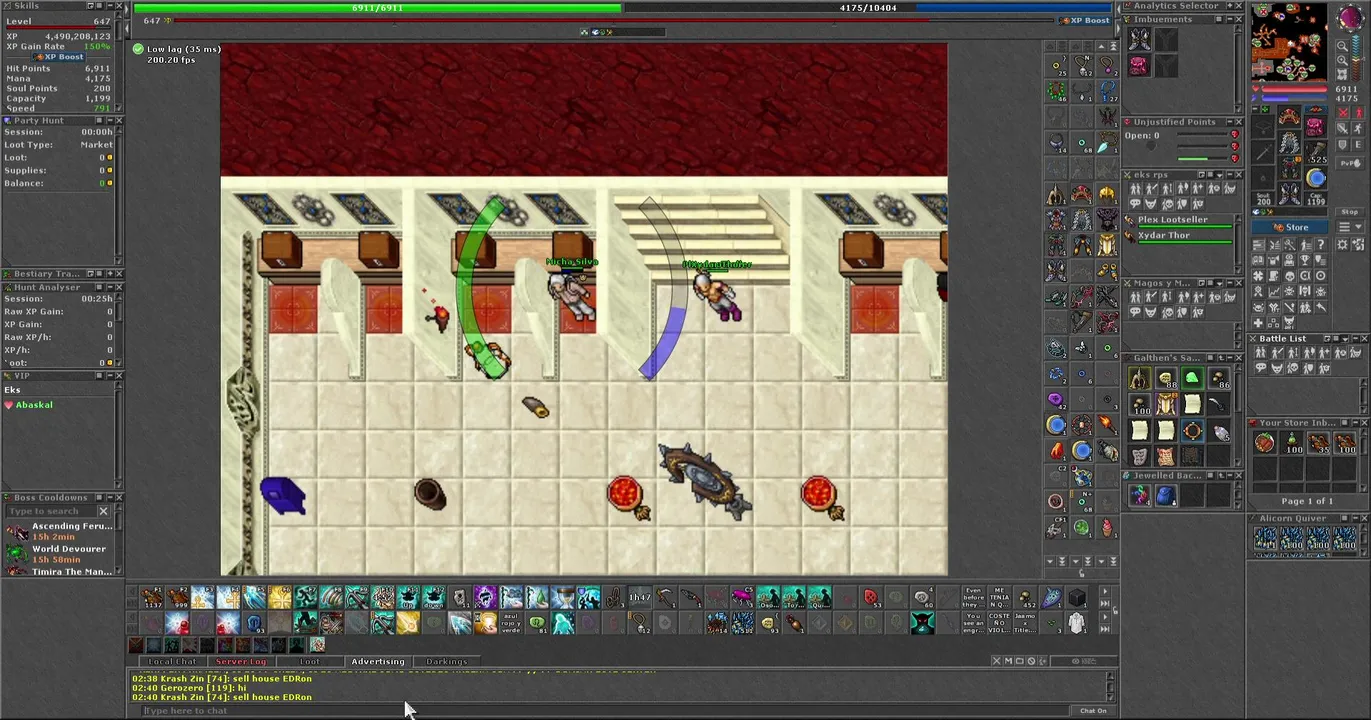Collapse the Party Hunt panel

(x=109, y=121)
